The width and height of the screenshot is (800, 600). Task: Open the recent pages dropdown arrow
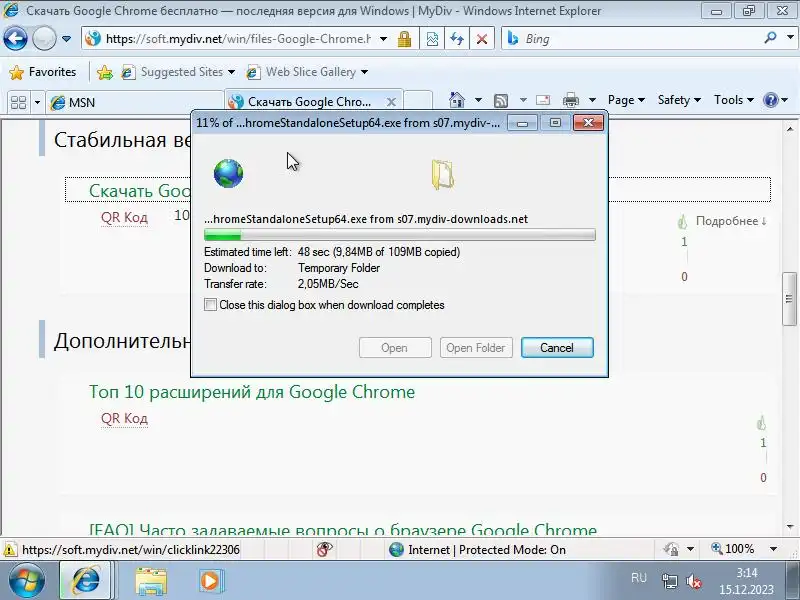click(x=66, y=39)
